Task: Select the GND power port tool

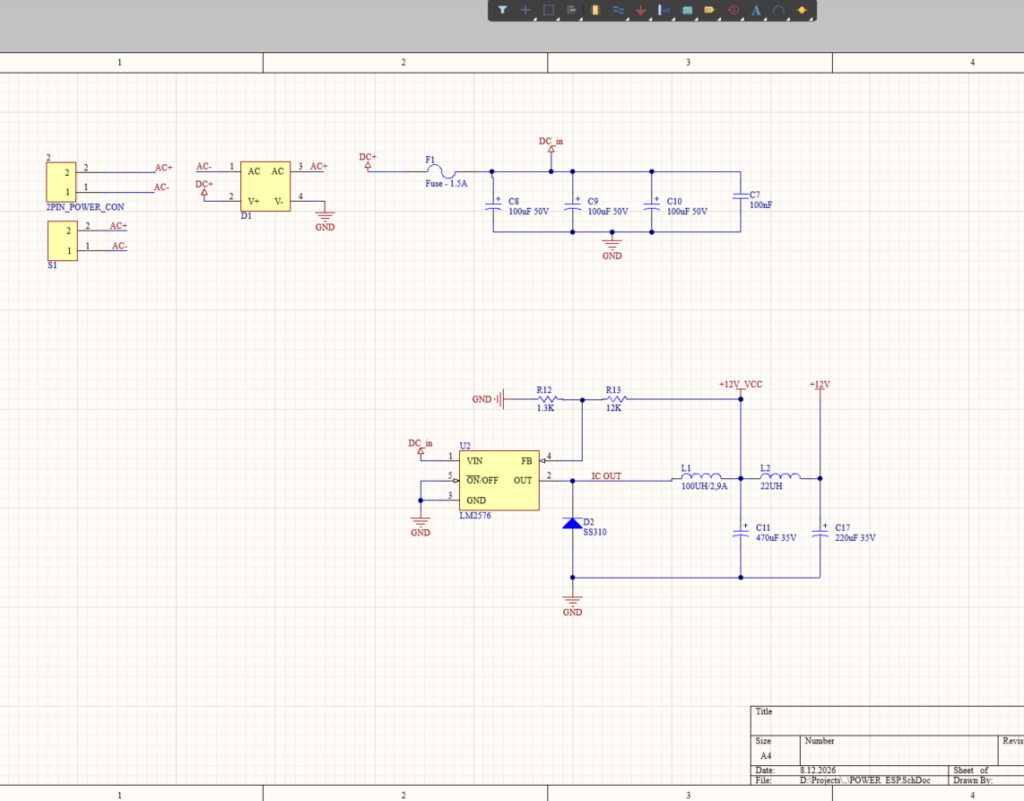Action: click(x=641, y=10)
